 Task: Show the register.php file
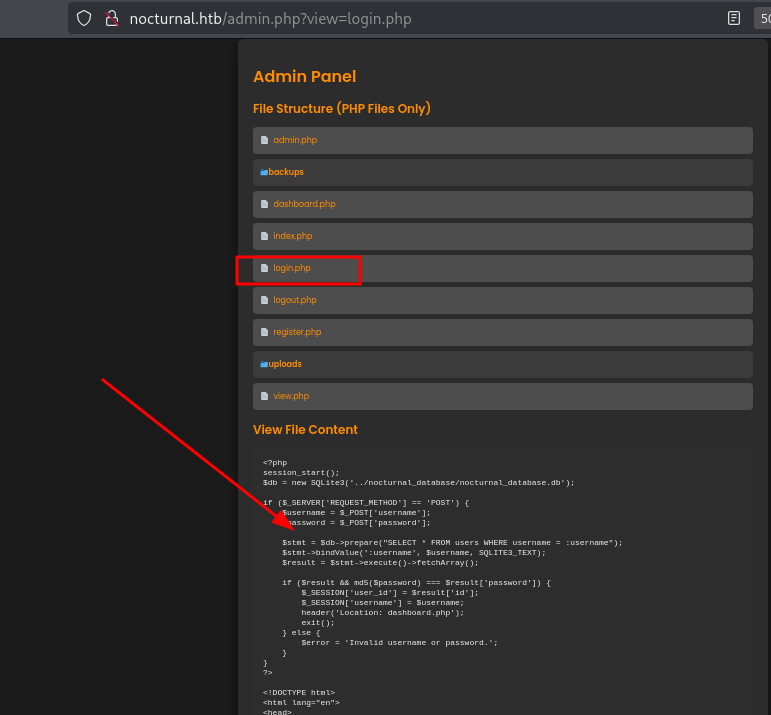pyautogui.click(x=297, y=332)
